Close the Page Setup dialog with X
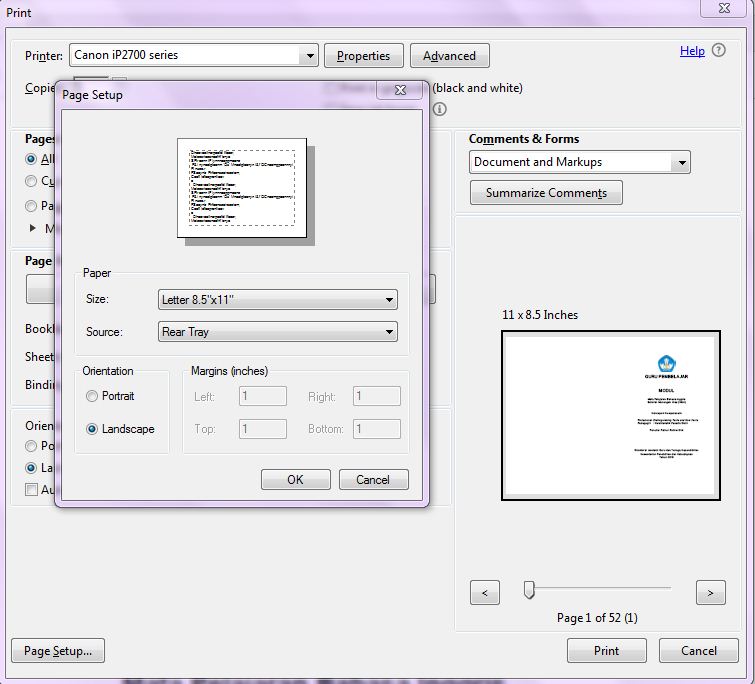The height and width of the screenshot is (684, 755). coord(400,90)
